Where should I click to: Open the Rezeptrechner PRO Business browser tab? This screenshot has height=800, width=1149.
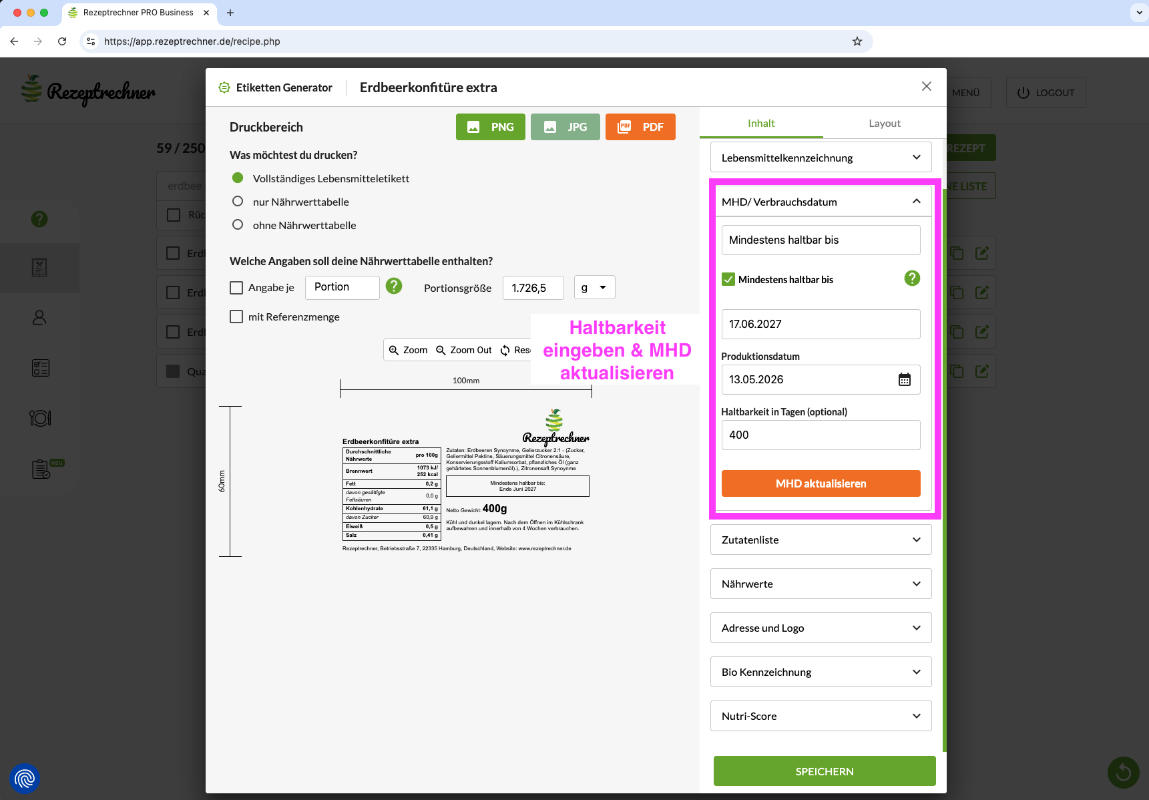[x=138, y=12]
